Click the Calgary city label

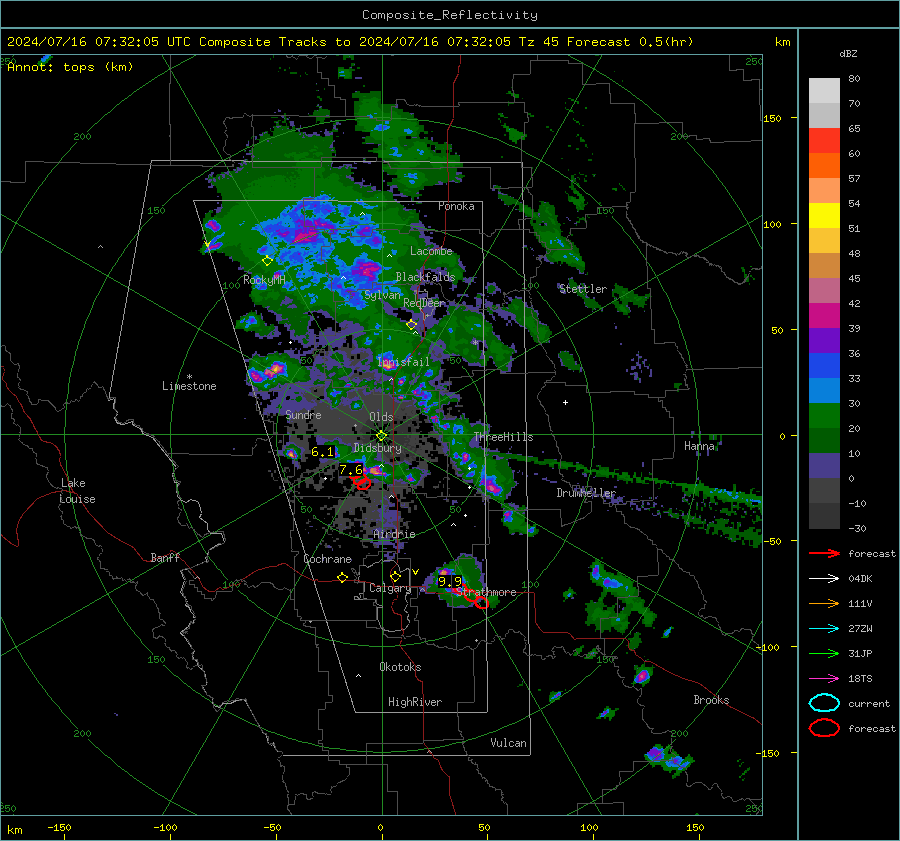pos(390,588)
